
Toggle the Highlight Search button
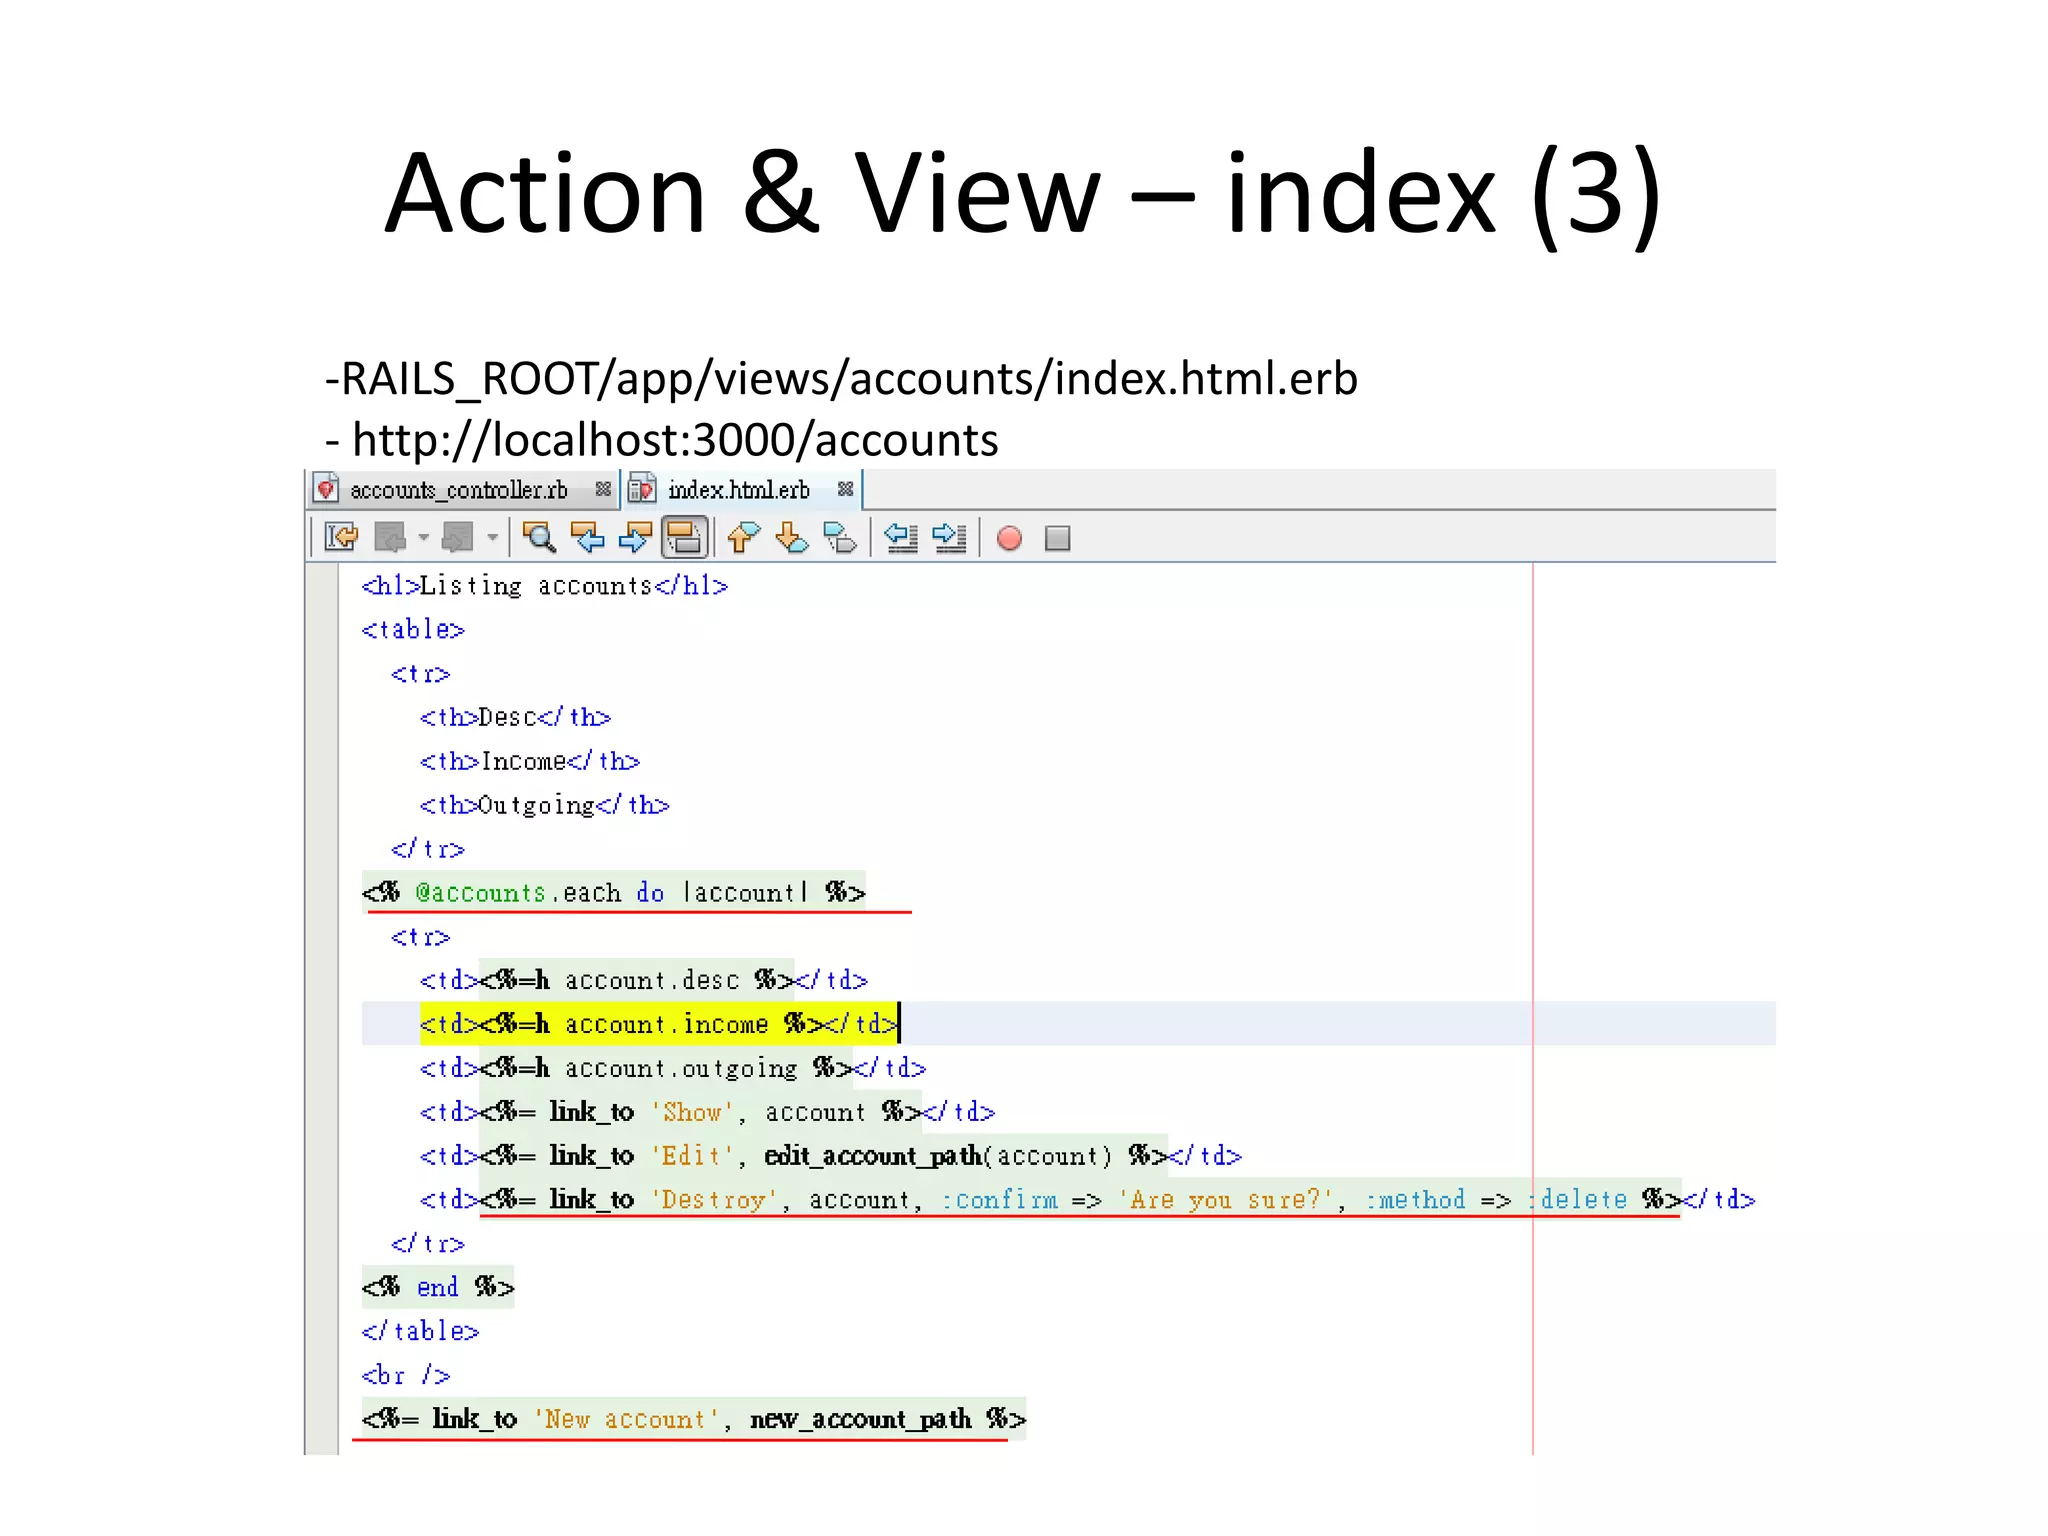click(x=685, y=538)
